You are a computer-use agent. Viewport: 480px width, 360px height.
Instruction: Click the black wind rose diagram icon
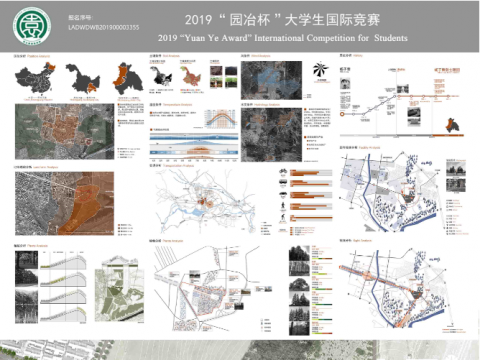pos(321,70)
